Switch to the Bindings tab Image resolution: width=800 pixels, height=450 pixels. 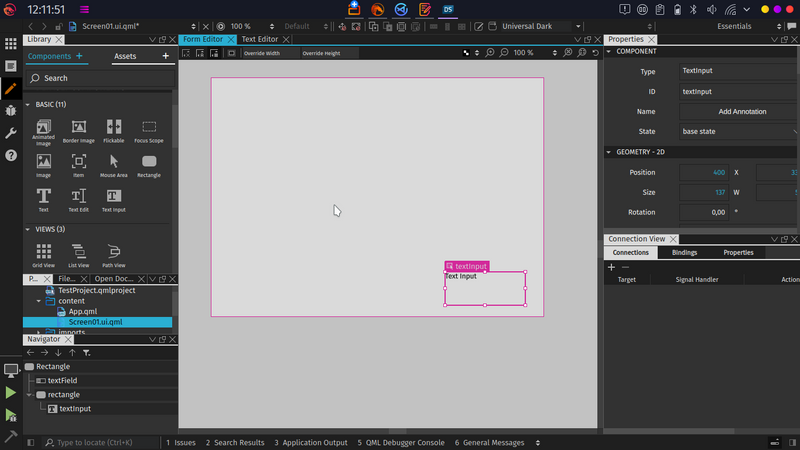tap(684, 253)
